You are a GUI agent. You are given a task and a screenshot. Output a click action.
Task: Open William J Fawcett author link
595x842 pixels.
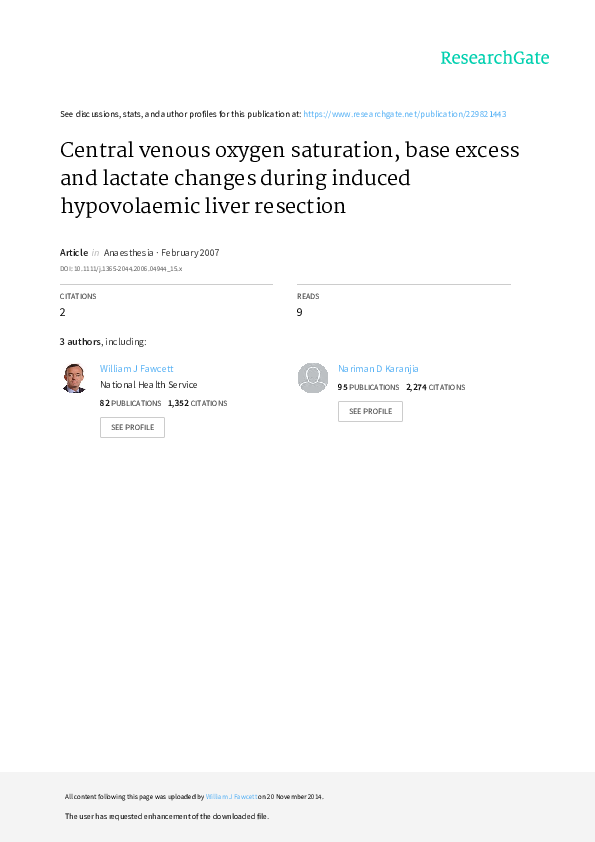point(136,368)
